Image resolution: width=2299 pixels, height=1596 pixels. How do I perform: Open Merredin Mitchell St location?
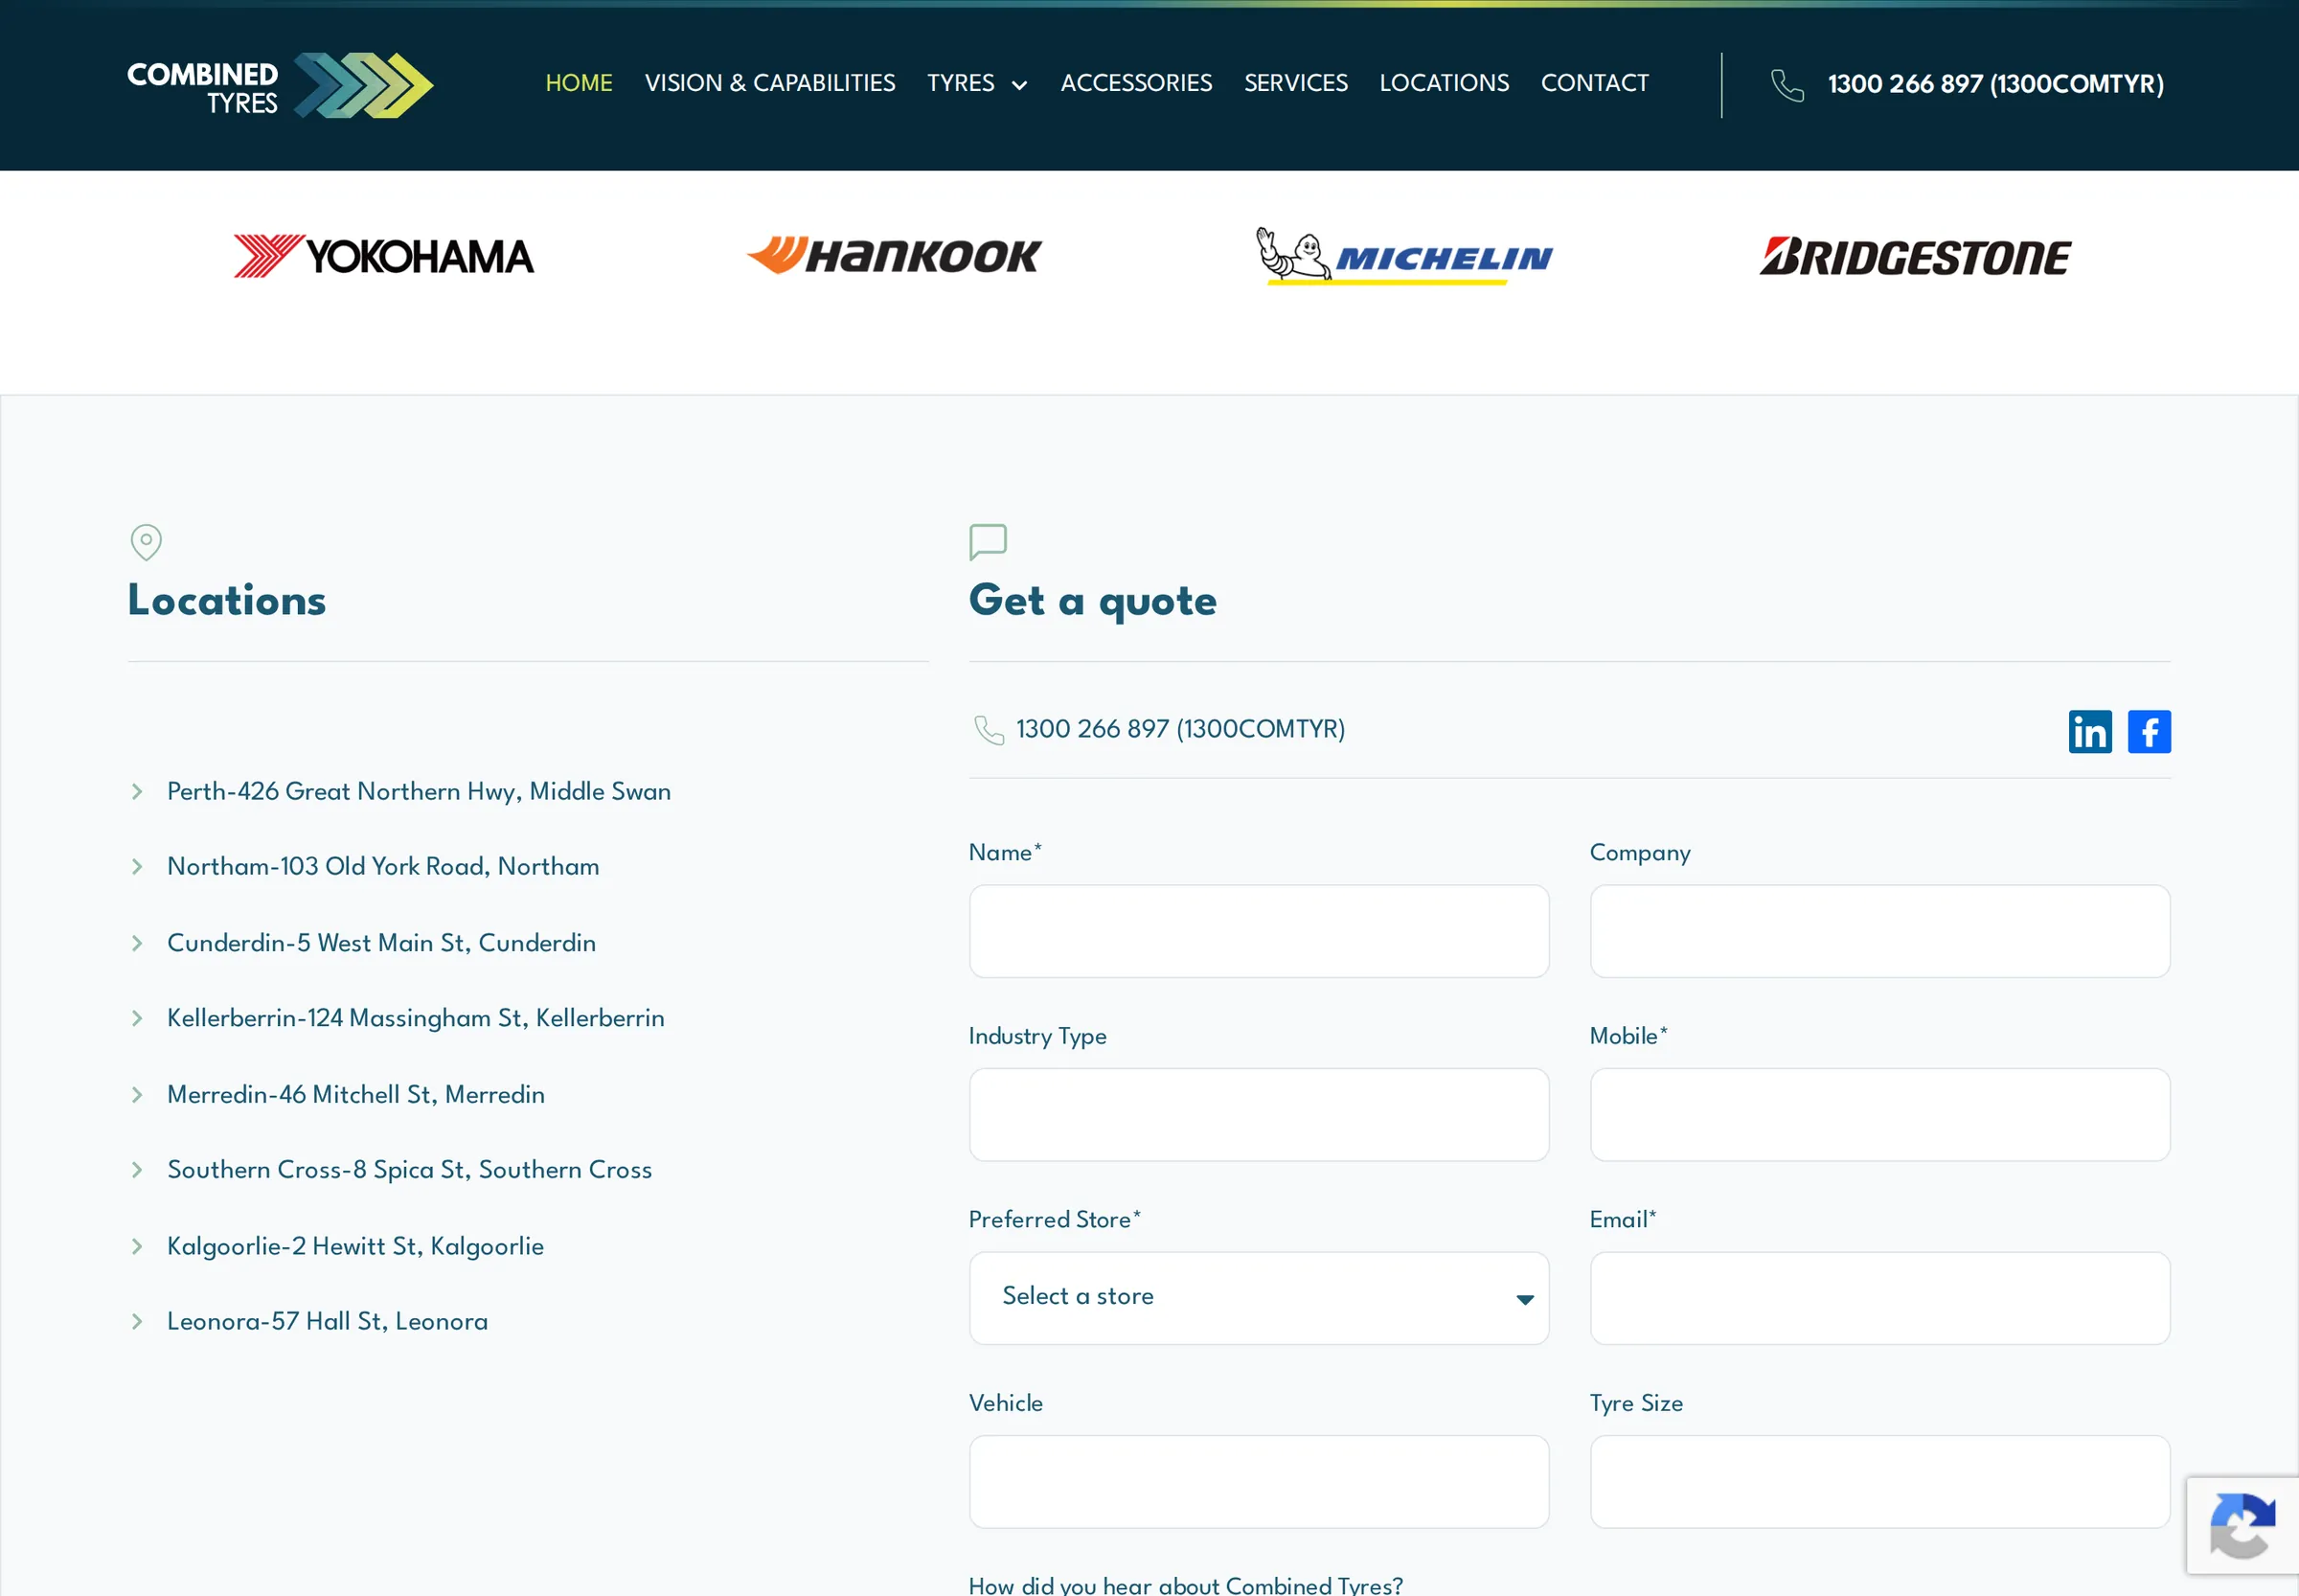click(355, 1094)
